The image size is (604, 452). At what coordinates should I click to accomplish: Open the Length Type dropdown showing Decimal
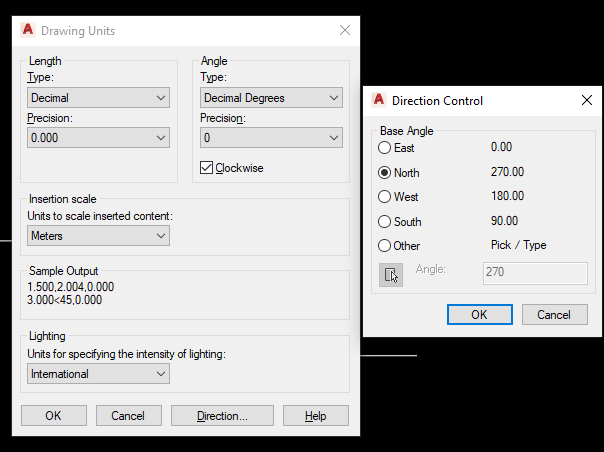click(98, 97)
